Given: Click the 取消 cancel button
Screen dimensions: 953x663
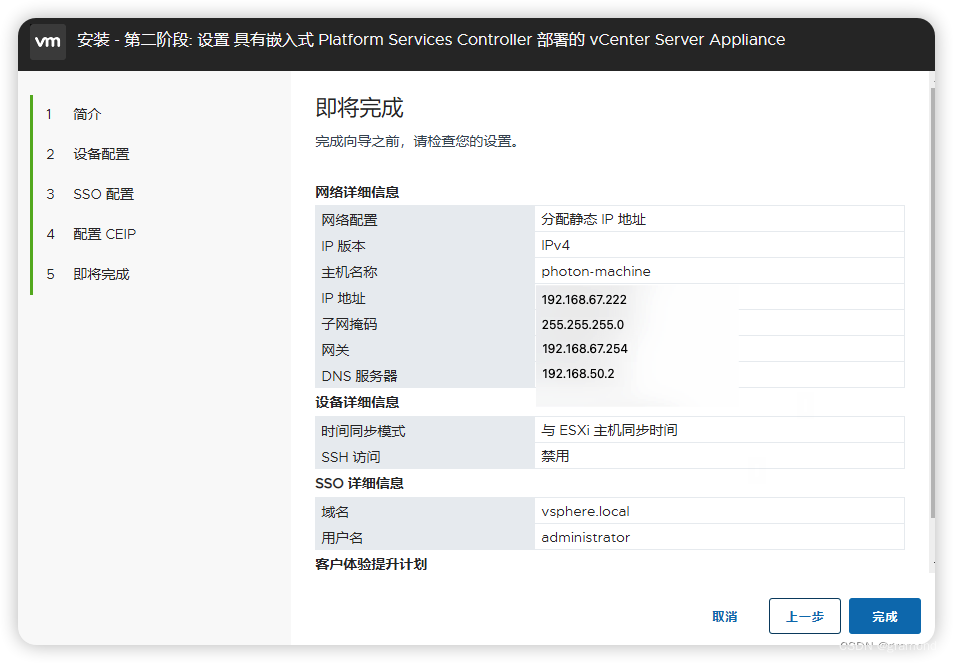Looking at the screenshot, I should [x=724, y=616].
